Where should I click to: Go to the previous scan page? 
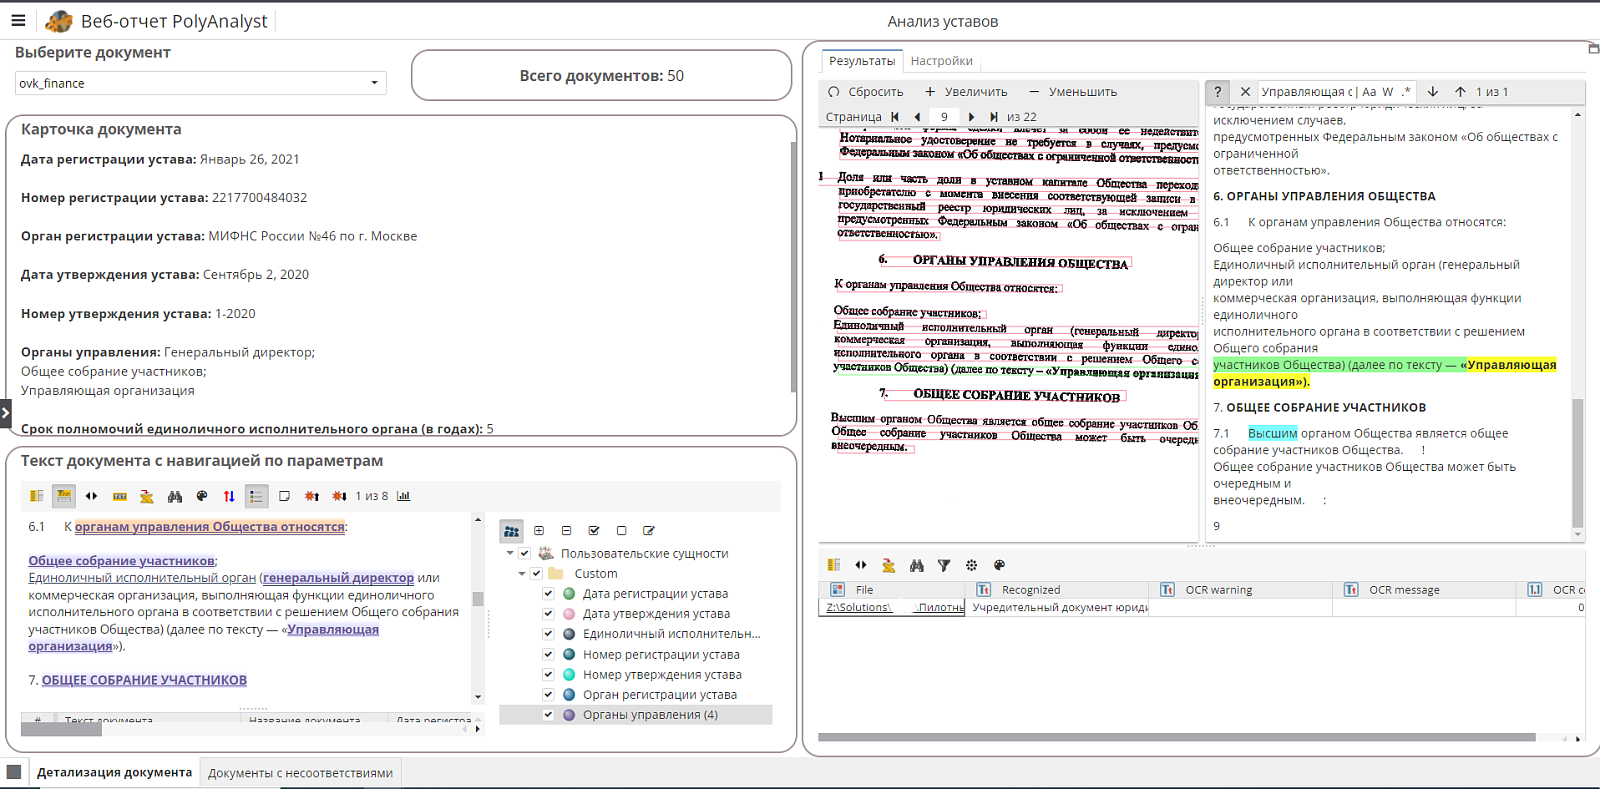pos(917,117)
